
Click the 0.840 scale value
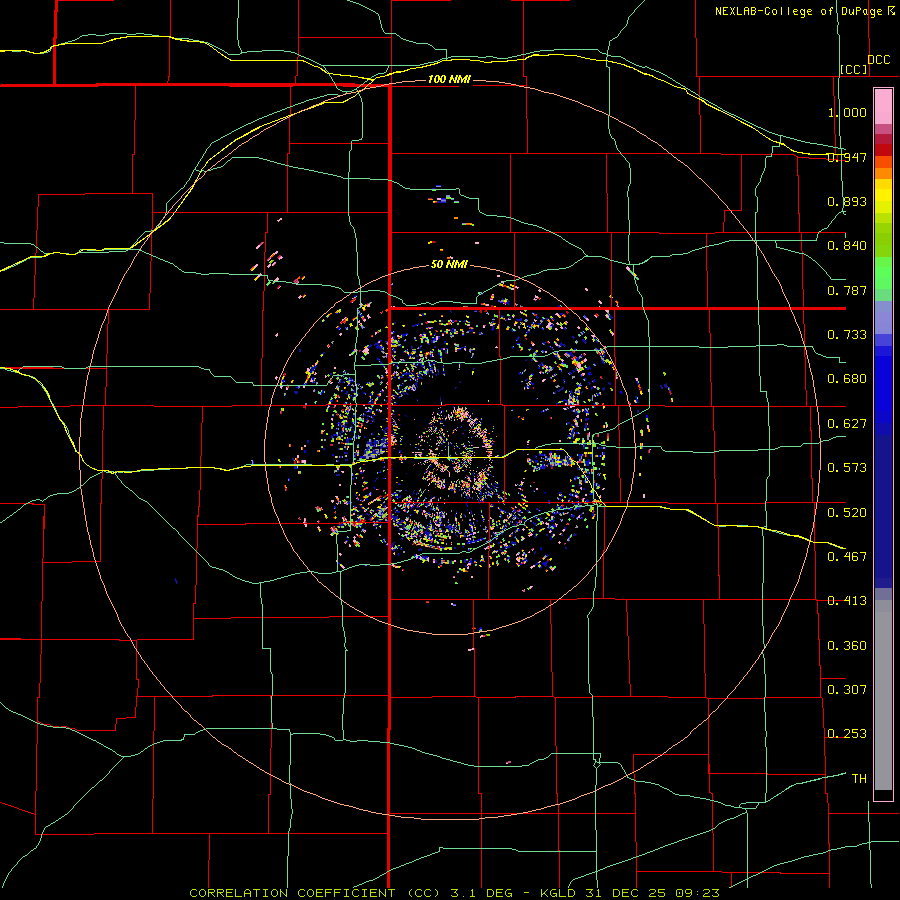[x=847, y=246]
